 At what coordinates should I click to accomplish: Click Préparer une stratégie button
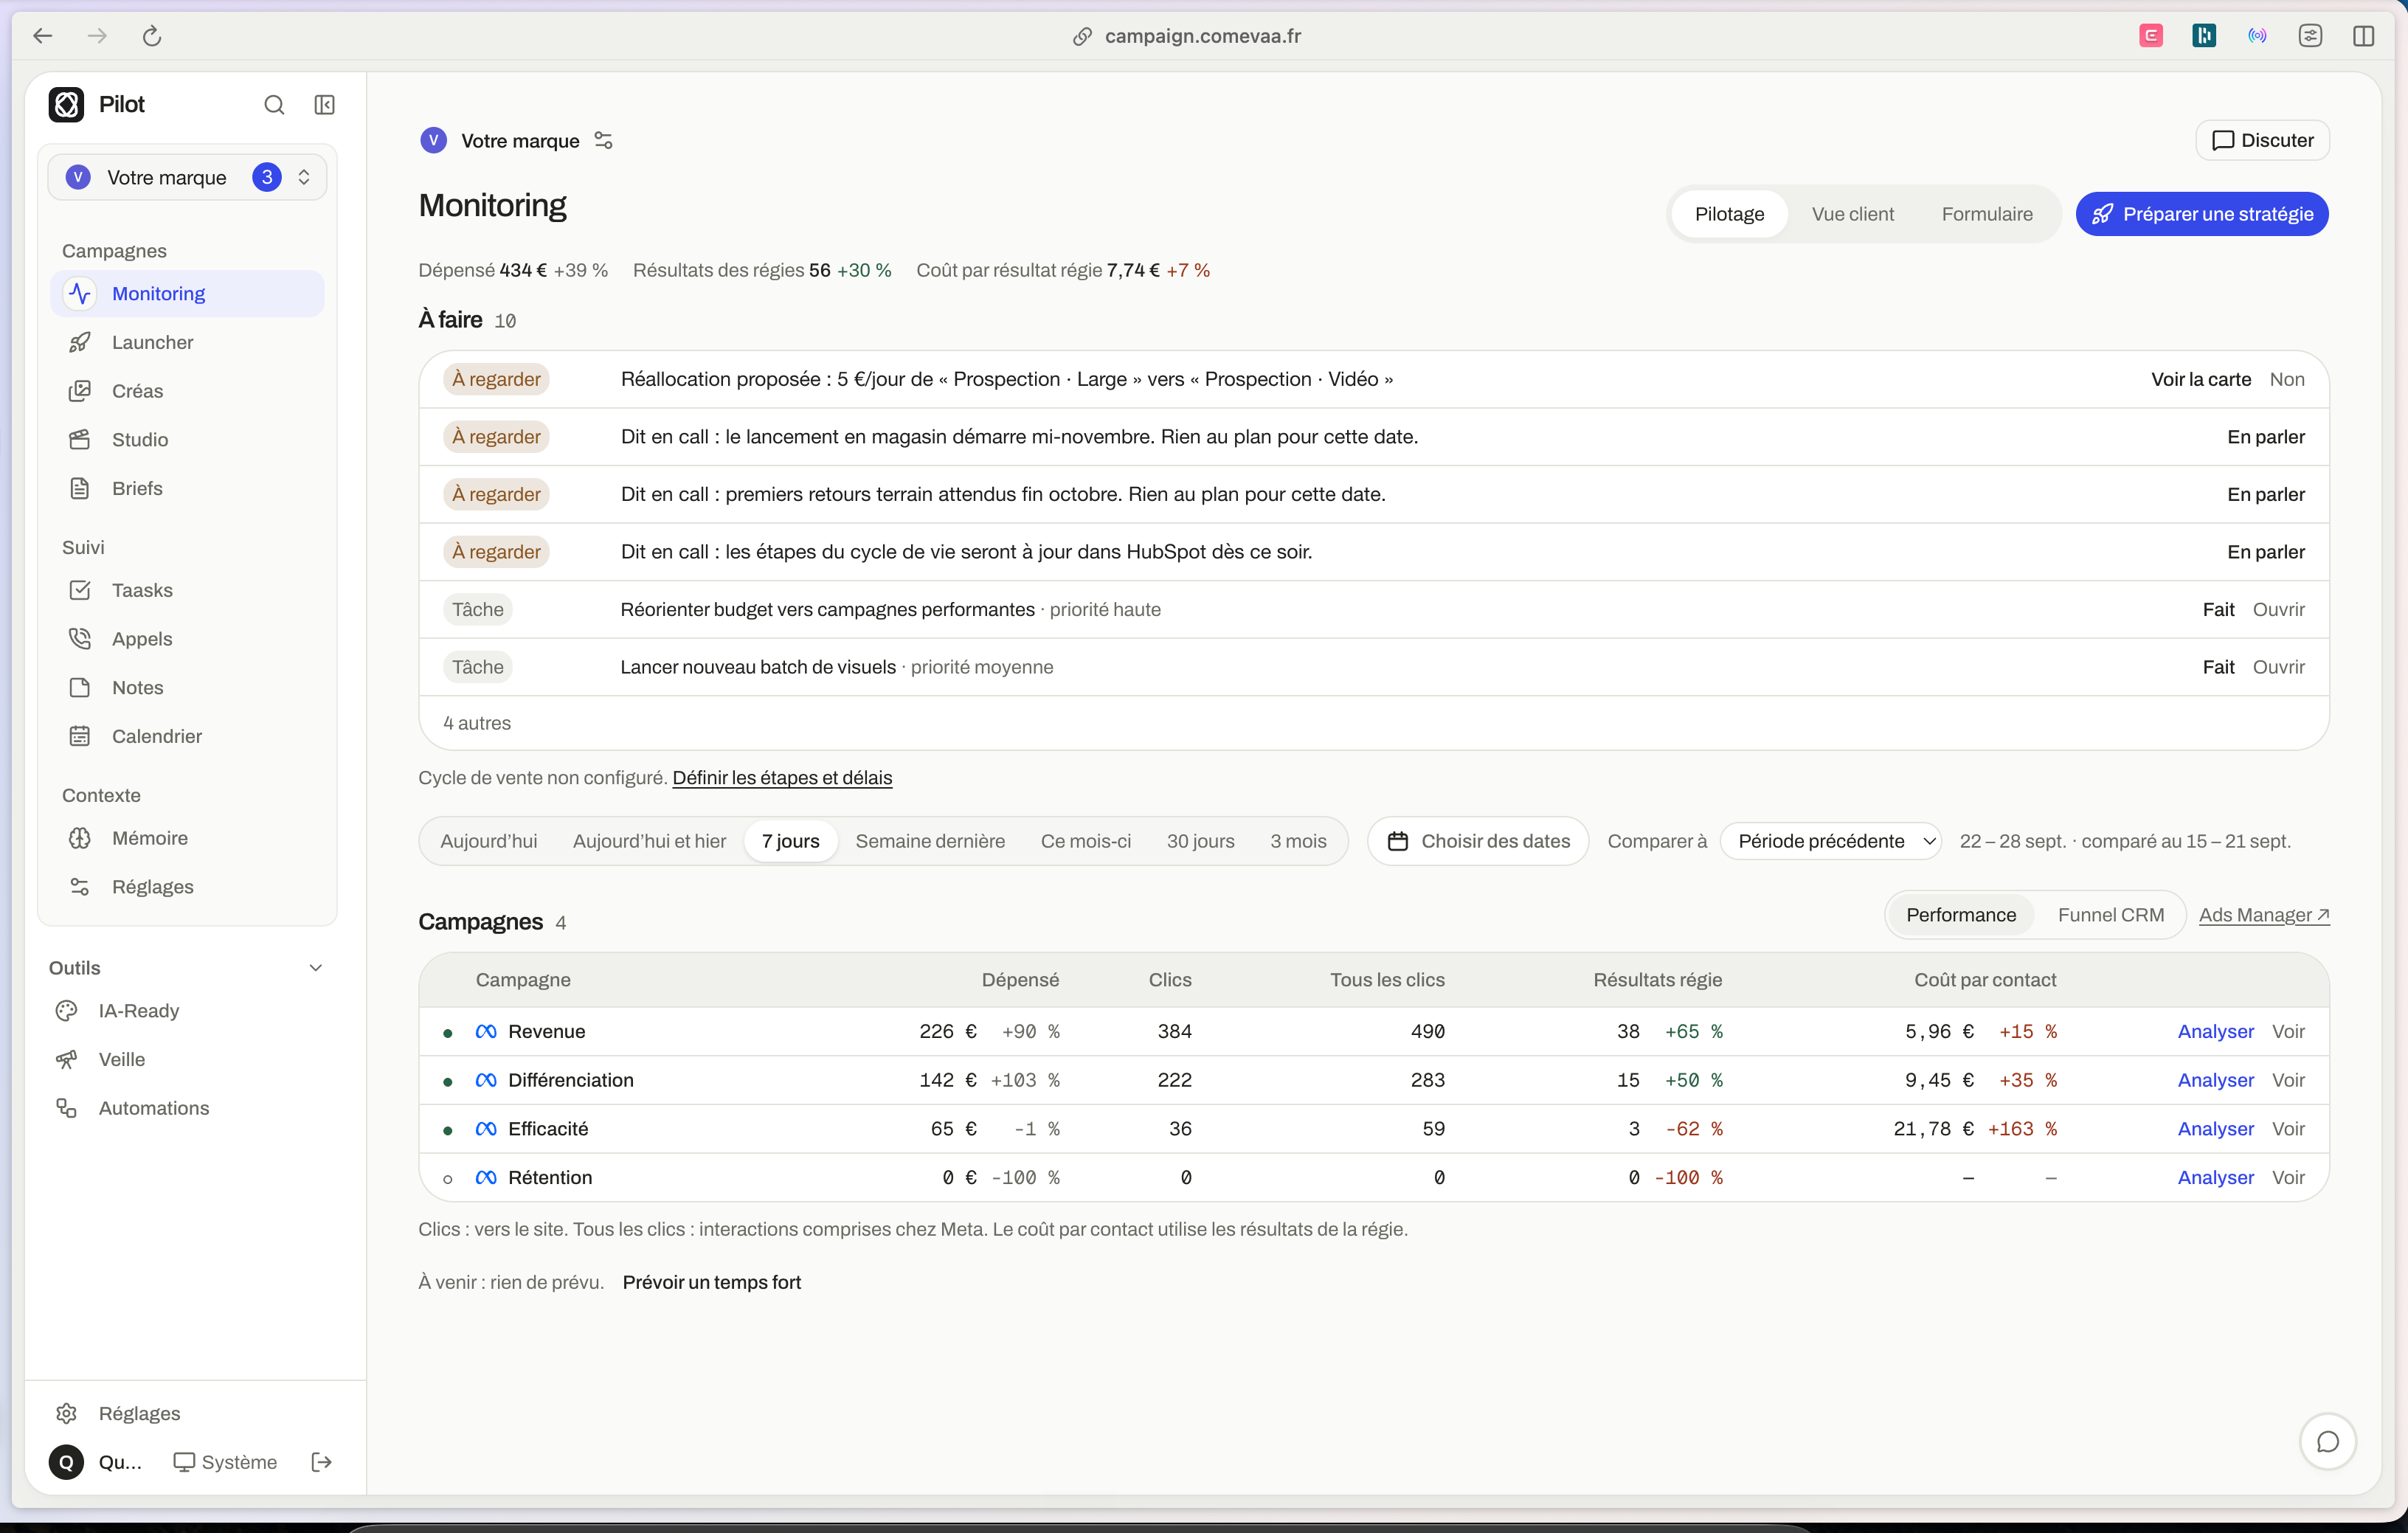coord(2202,214)
